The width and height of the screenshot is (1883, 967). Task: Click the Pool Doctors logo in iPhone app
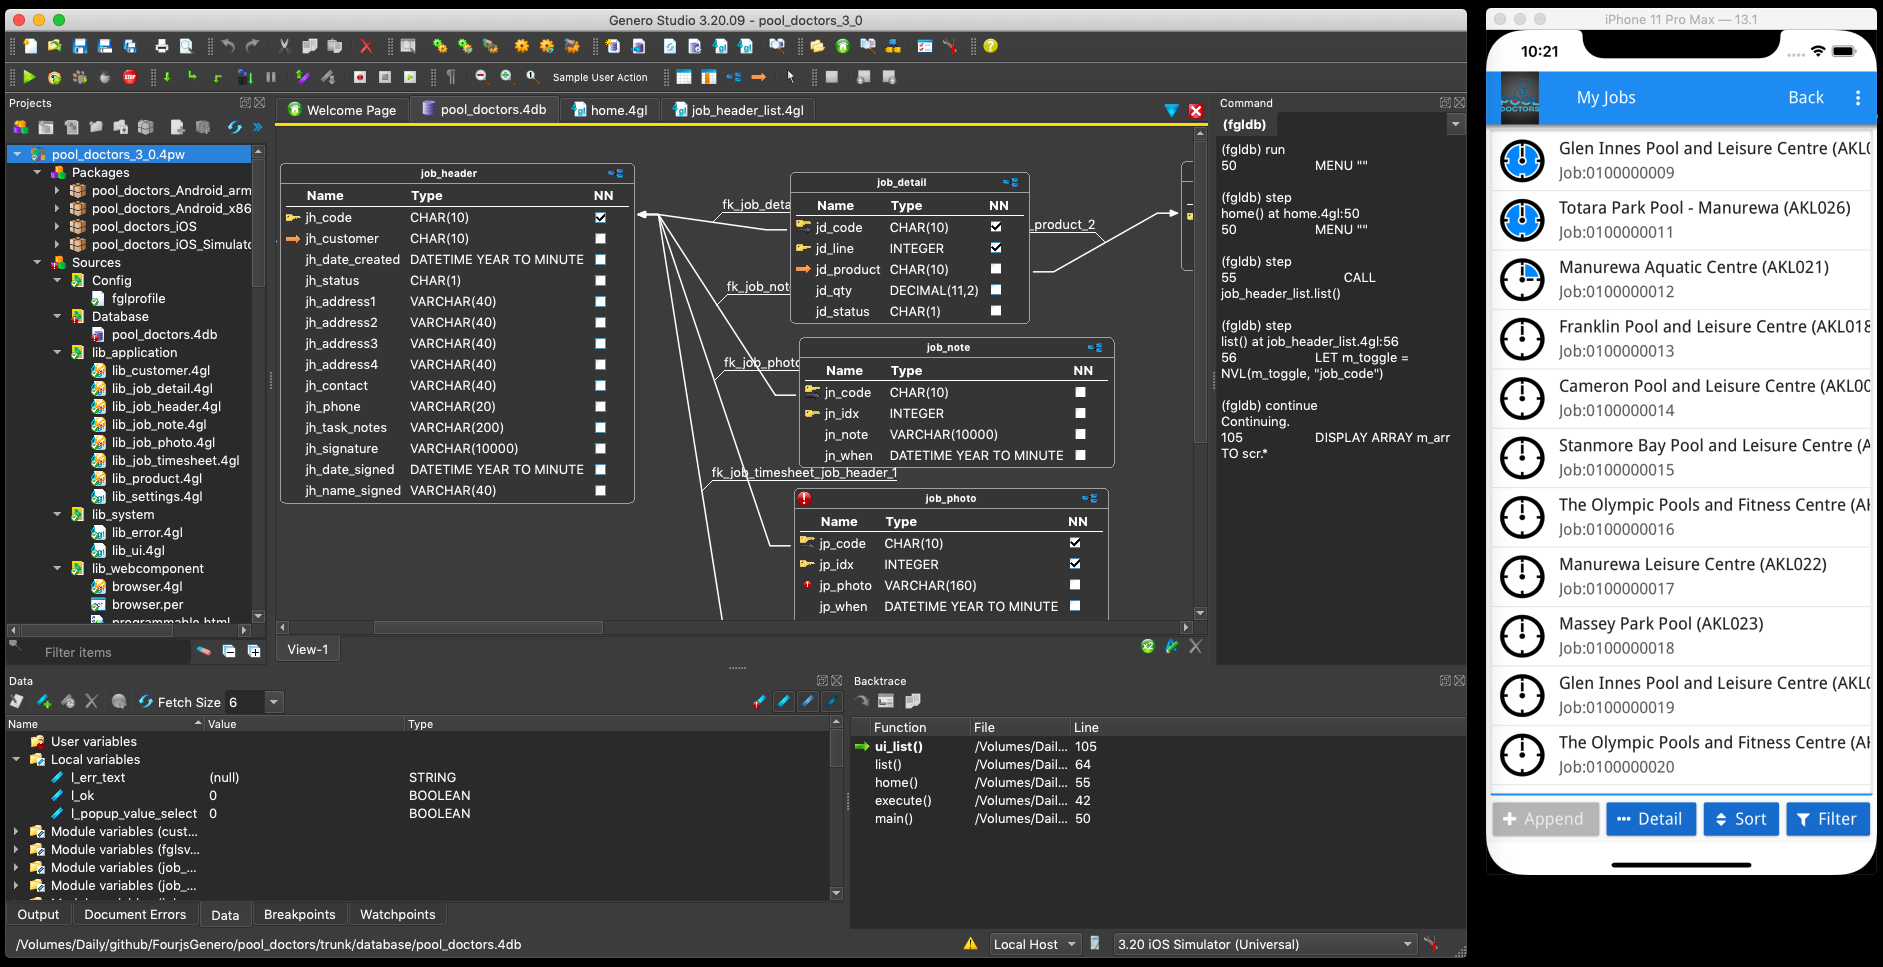1519,98
